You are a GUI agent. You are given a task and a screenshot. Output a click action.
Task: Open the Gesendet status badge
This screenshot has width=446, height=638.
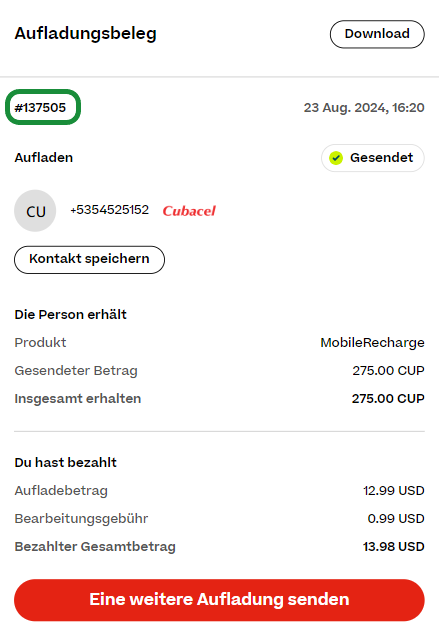coord(372,158)
